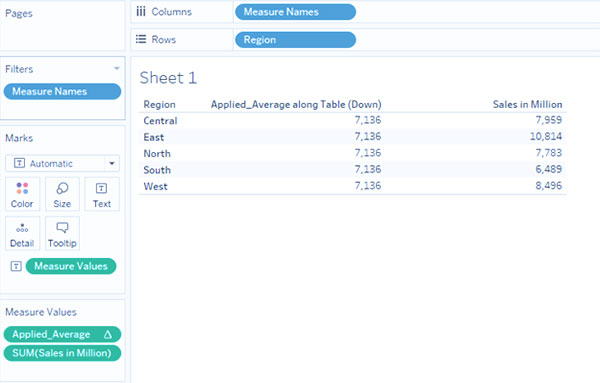Open the Text marks card
Image resolution: width=600 pixels, height=383 pixels.
[101, 194]
